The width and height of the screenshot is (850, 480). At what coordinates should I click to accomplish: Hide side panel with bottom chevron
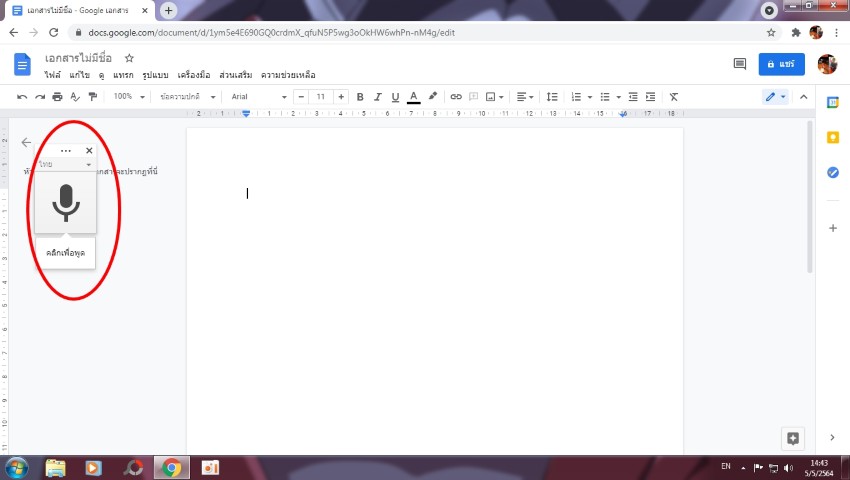click(x=832, y=437)
